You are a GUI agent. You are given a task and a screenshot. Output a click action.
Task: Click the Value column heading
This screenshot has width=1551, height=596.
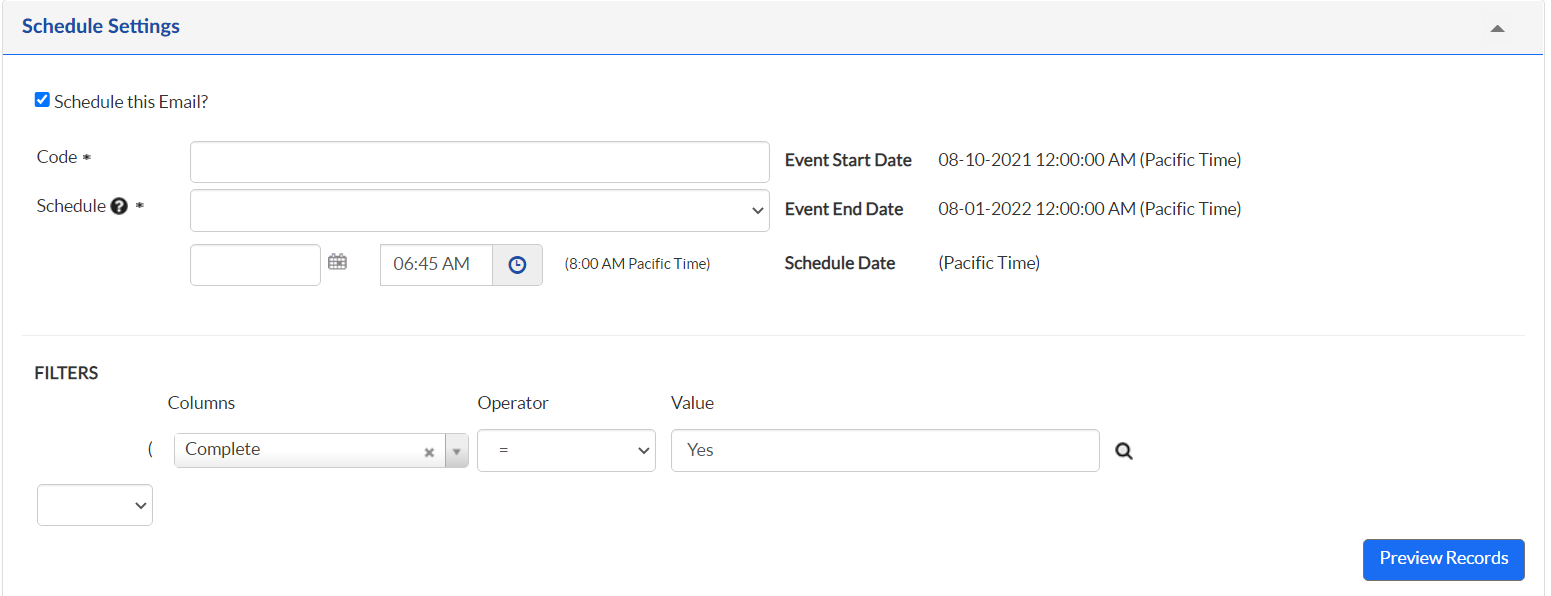692,403
